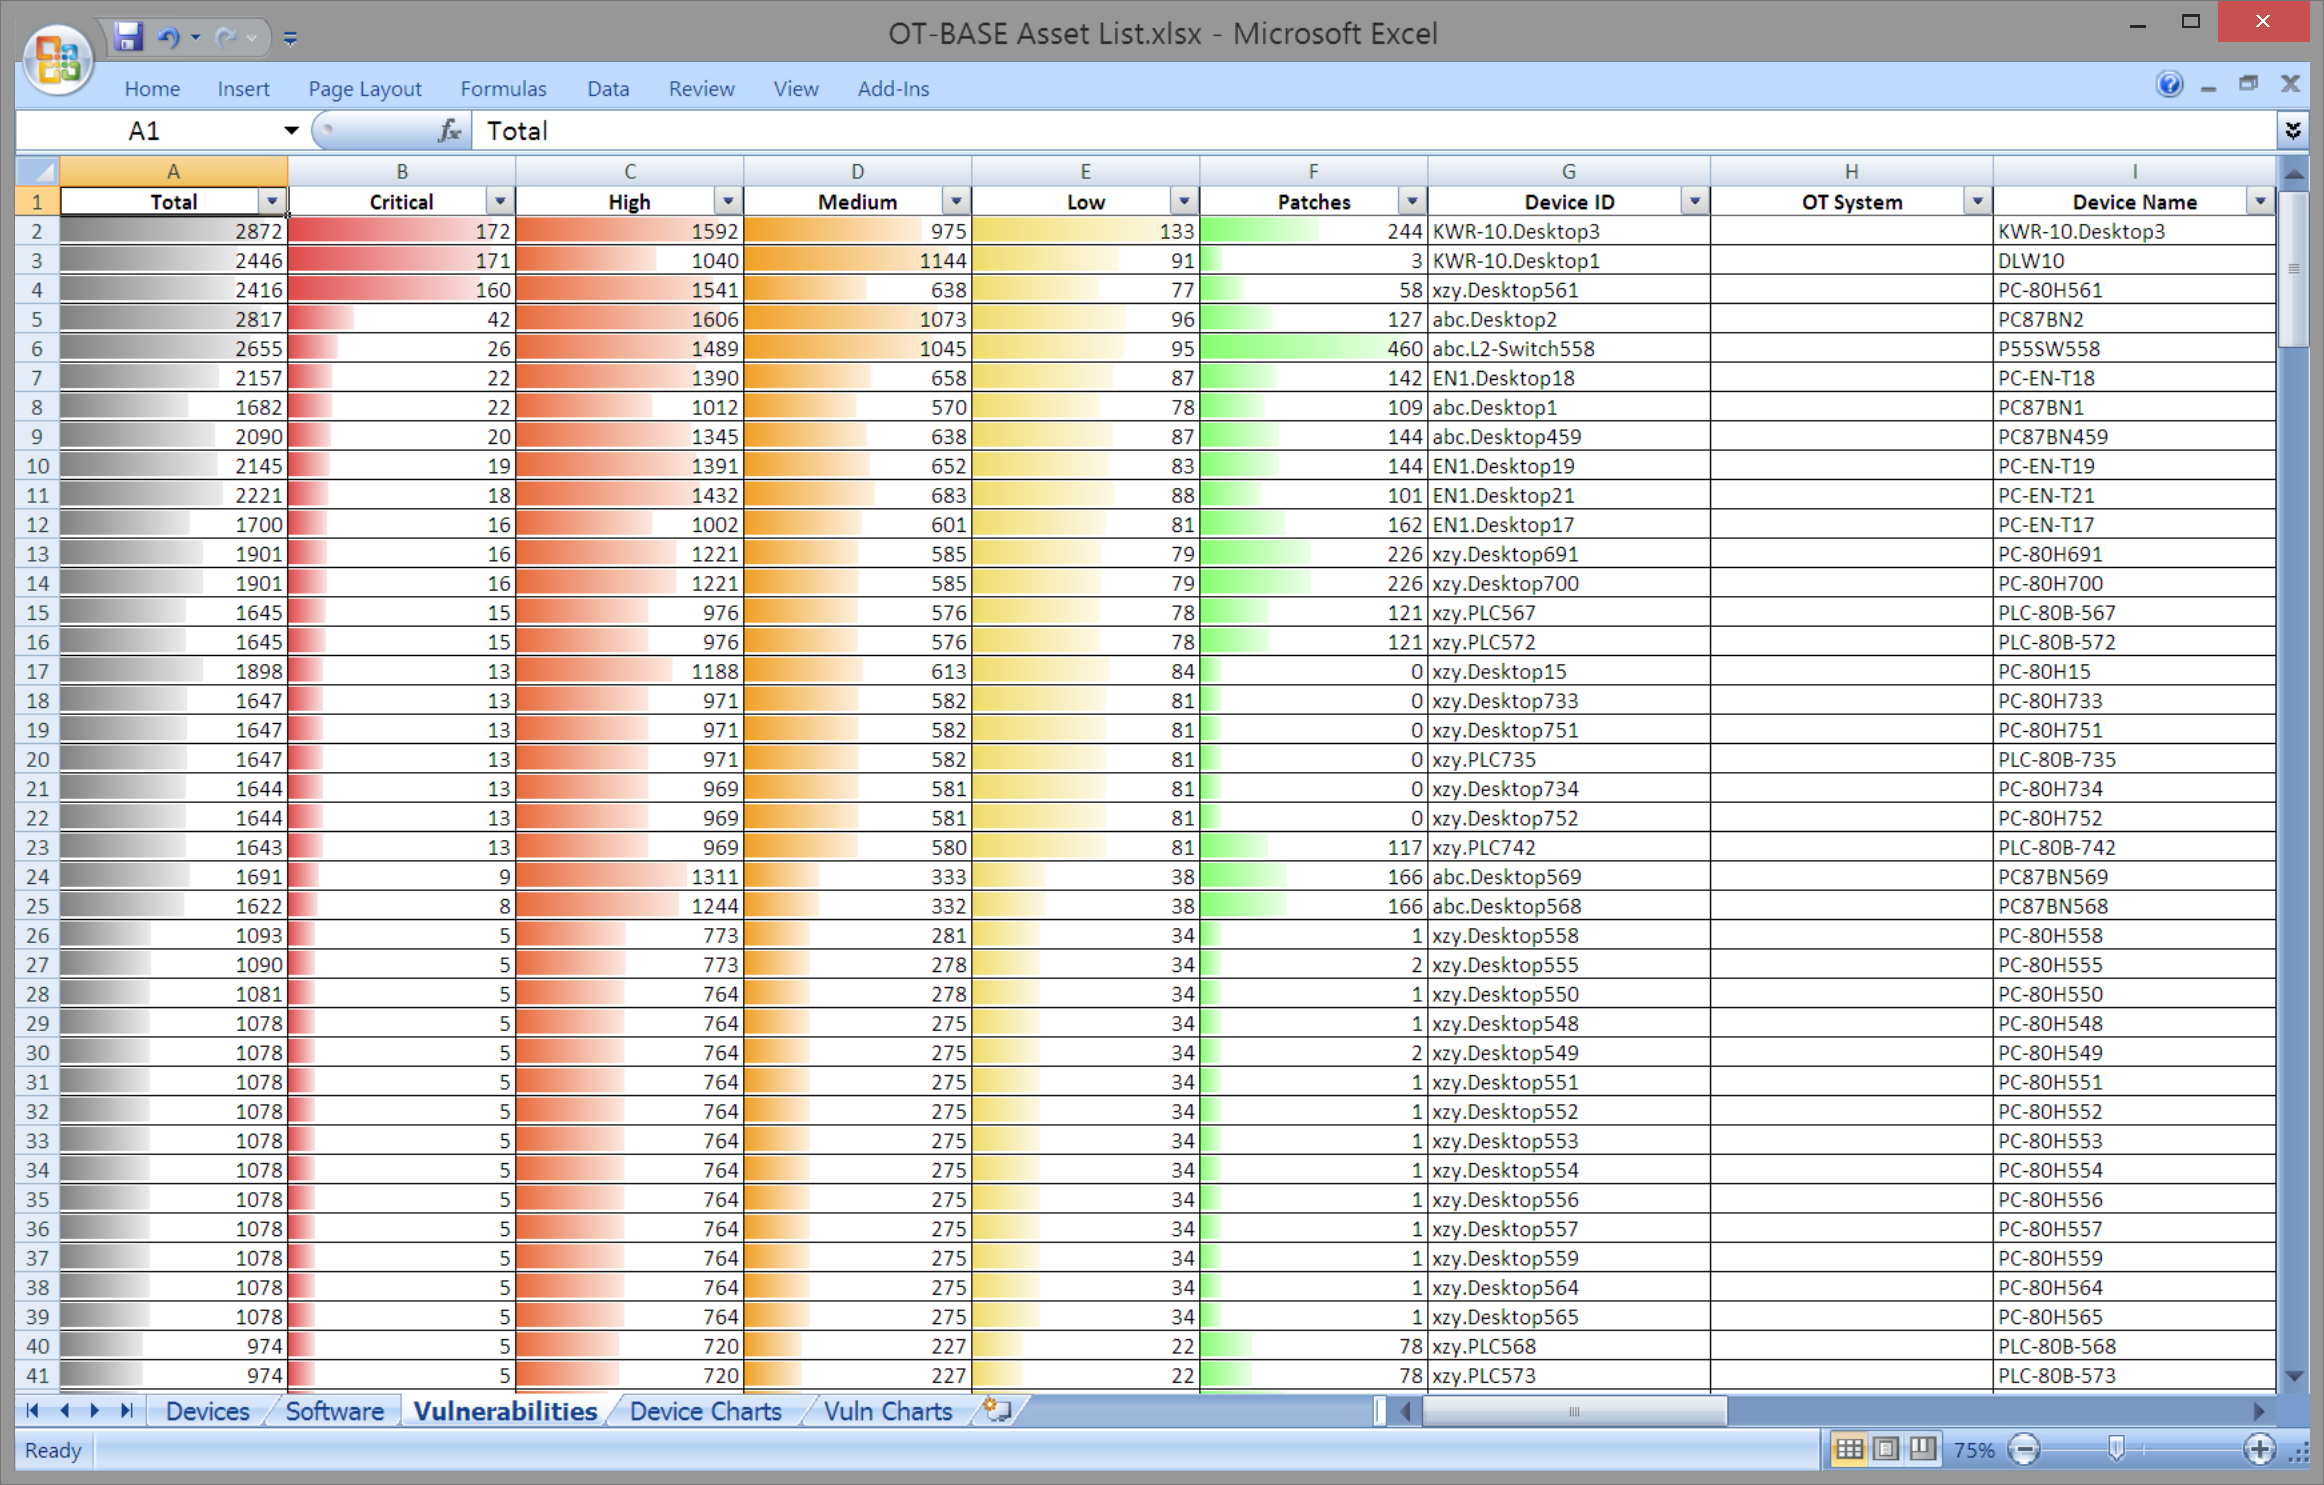2324x1485 pixels.
Task: Save the workbook with the floppy icon
Action: point(127,37)
